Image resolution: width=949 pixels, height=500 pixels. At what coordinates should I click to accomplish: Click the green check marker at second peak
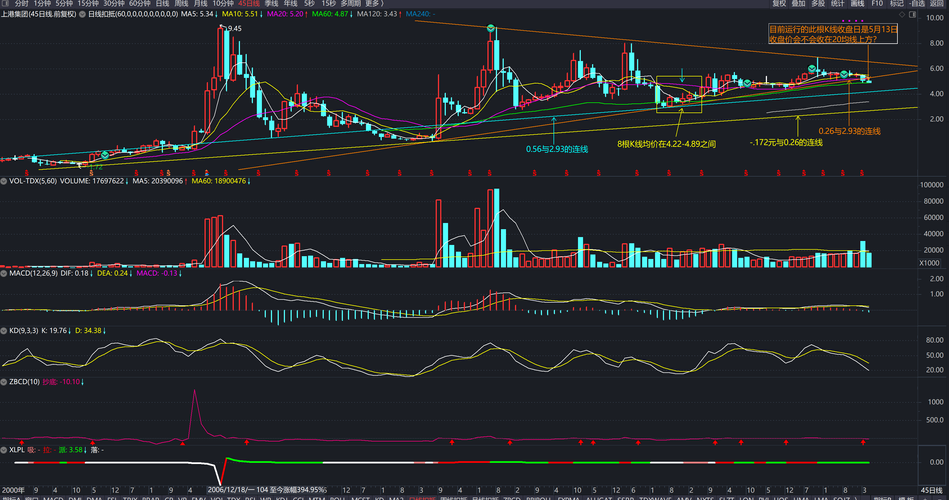tap(491, 28)
